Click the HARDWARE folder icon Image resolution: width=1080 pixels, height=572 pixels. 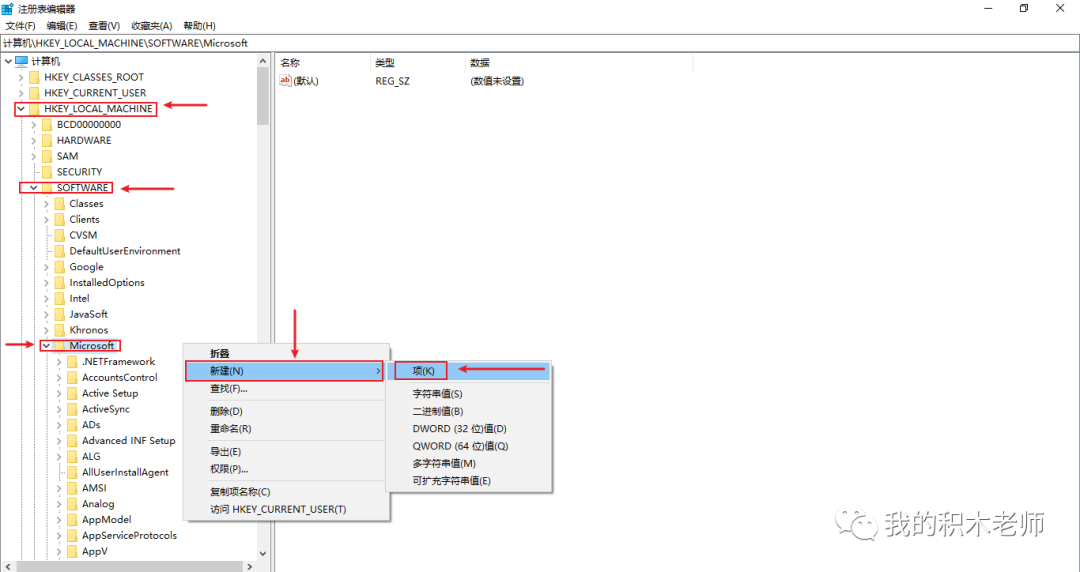47,141
